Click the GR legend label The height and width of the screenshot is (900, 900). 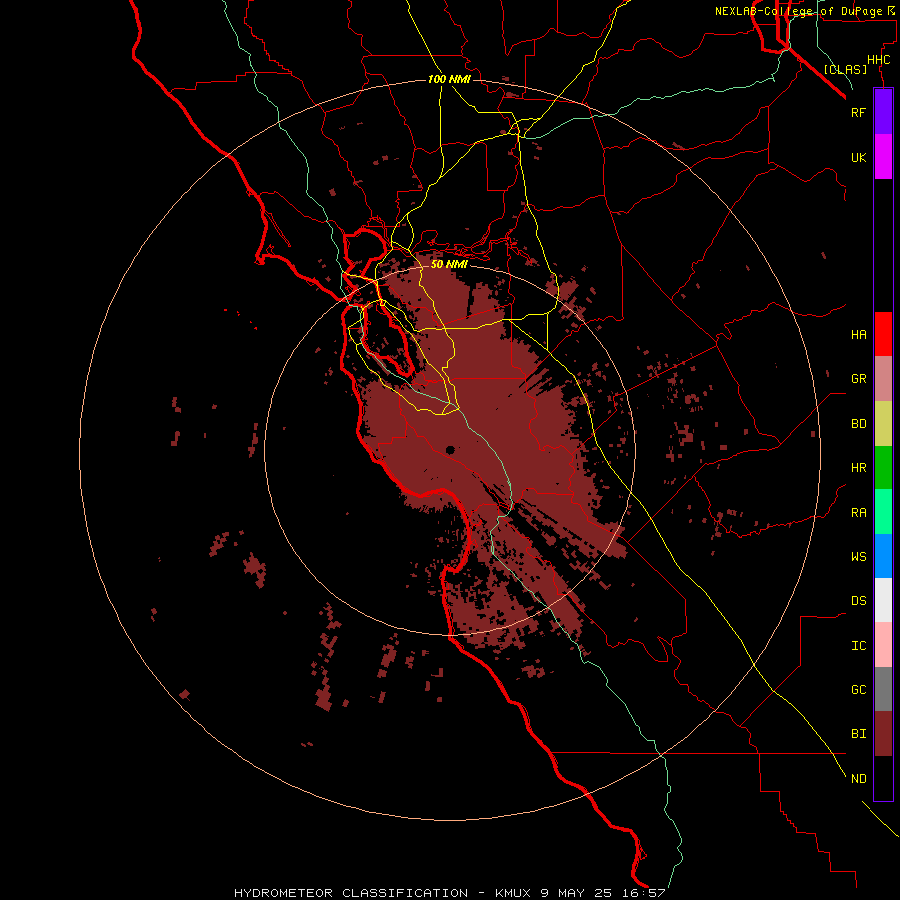coord(858,379)
